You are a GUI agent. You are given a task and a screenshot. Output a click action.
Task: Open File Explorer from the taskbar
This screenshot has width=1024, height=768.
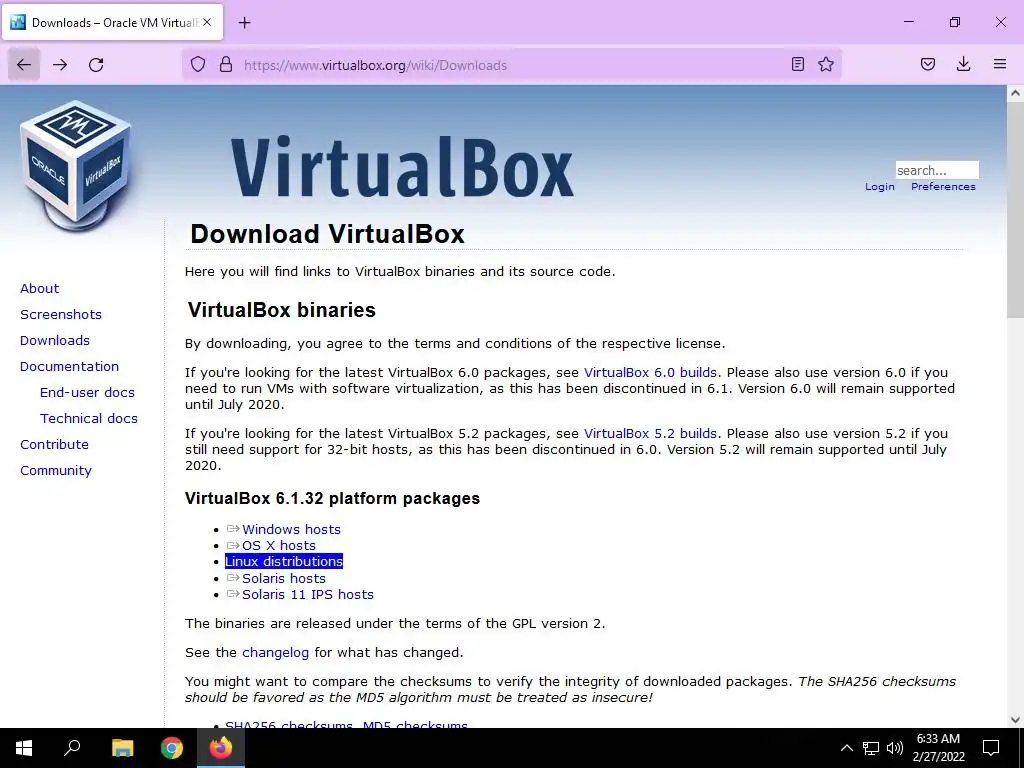(x=122, y=748)
